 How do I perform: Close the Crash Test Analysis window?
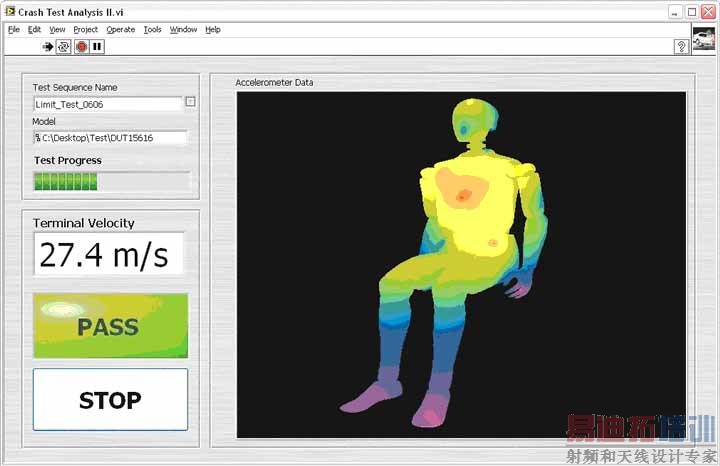[708, 12]
